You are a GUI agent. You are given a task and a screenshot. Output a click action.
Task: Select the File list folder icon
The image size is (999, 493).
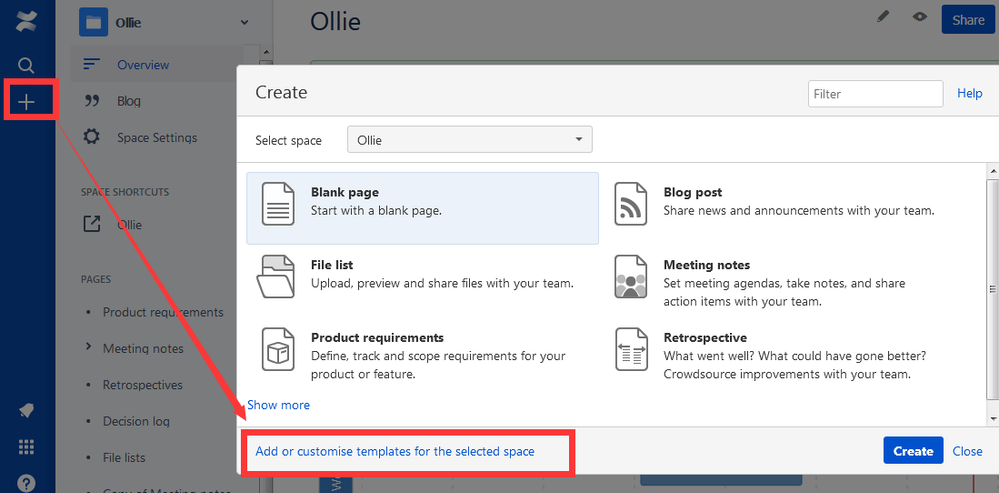[x=276, y=276]
